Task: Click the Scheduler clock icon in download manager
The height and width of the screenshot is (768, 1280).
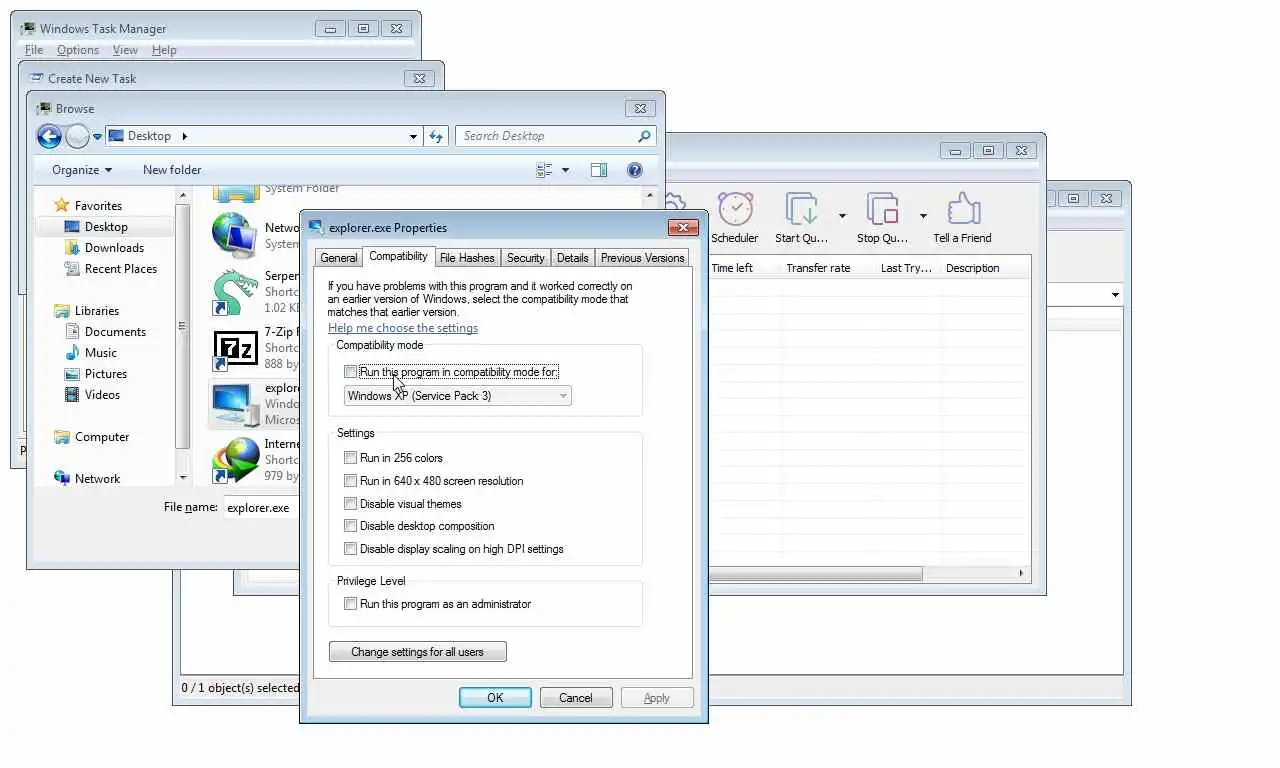Action: coord(735,210)
